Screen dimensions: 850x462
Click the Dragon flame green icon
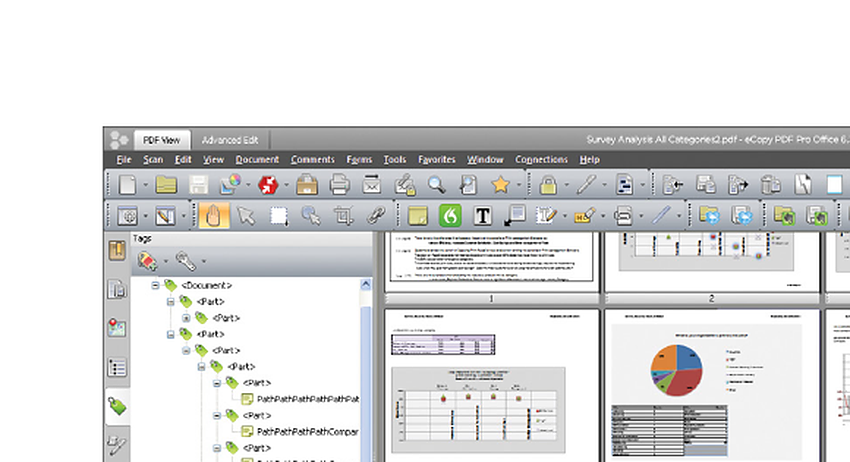(450, 216)
